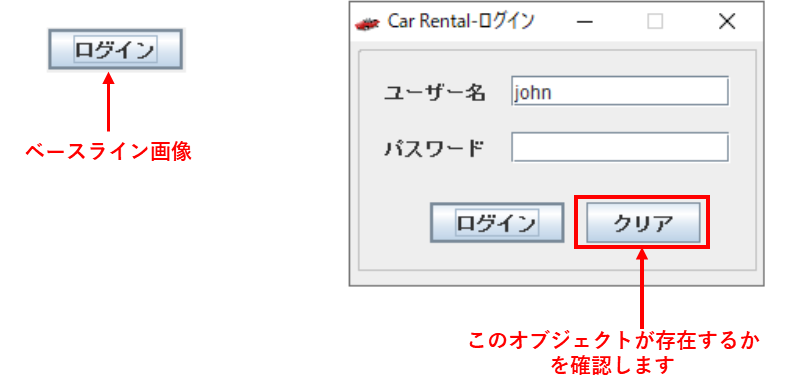Click the ログイン button in the Car Rental window

497,223
